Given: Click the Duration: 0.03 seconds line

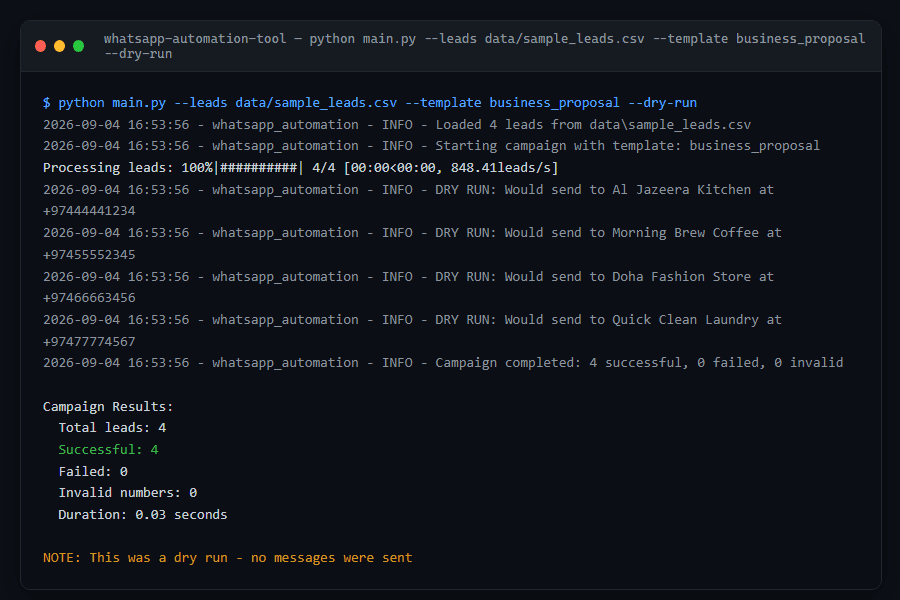Looking at the screenshot, I should (x=142, y=514).
